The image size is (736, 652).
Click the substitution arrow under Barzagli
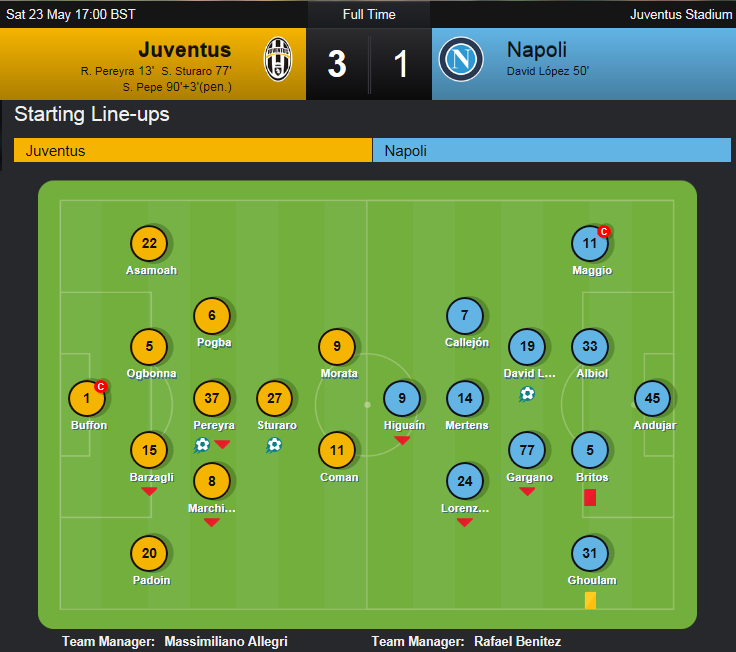(x=149, y=491)
